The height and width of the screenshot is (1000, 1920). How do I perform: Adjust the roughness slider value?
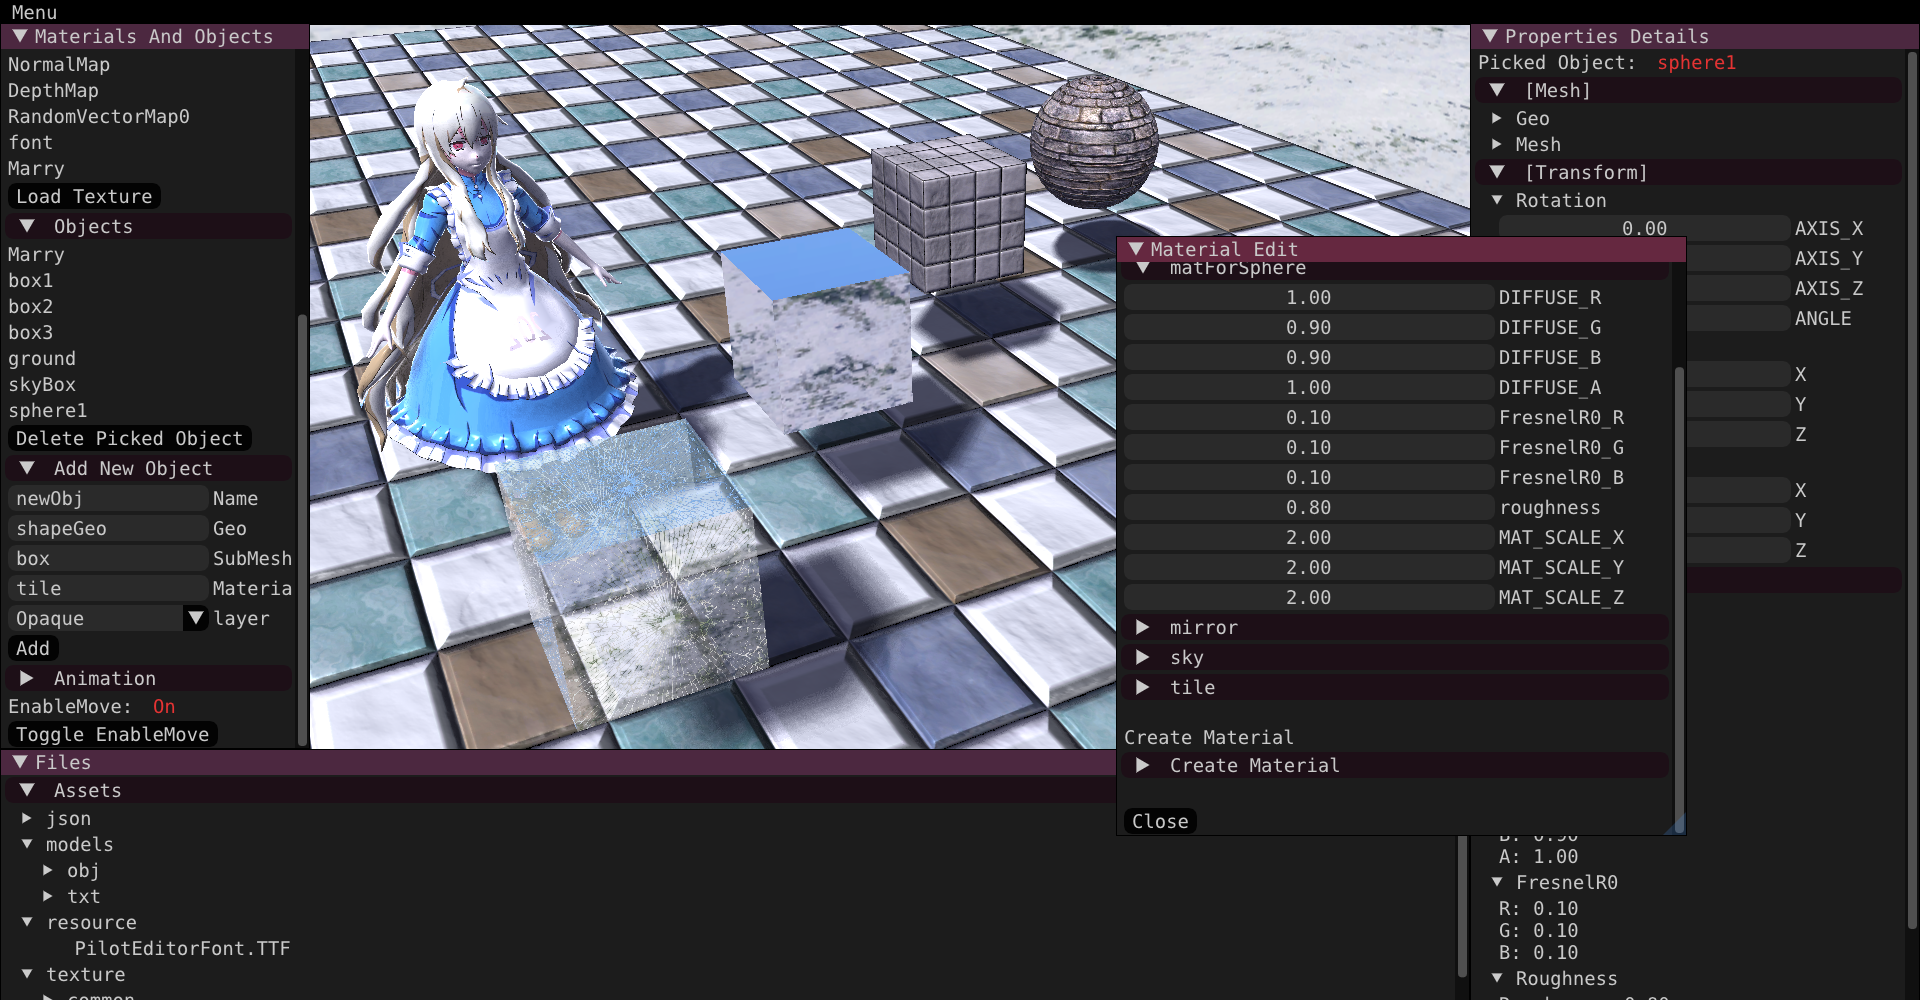coord(1308,508)
